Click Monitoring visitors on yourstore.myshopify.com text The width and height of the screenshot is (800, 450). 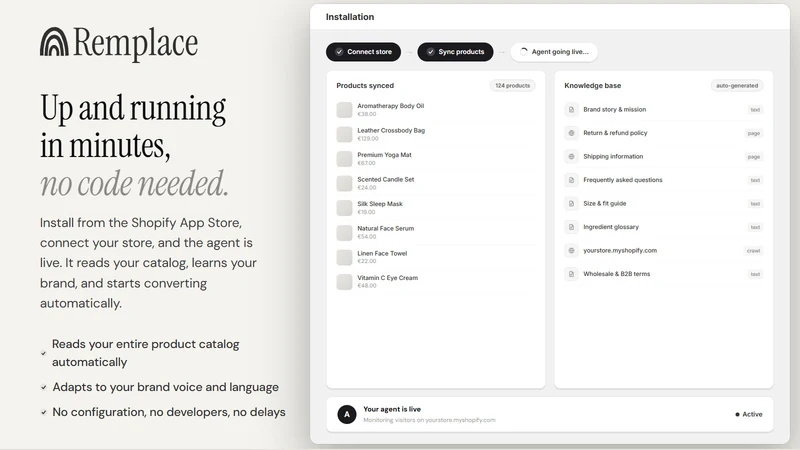[429, 420]
